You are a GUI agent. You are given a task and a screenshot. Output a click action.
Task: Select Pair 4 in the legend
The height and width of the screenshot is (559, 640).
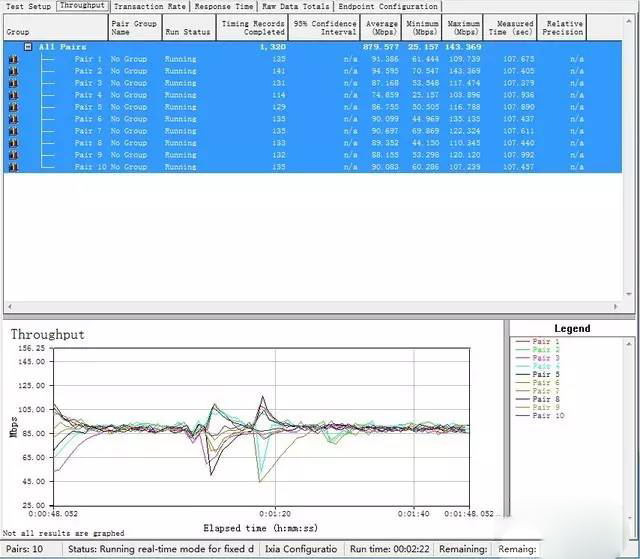pyautogui.click(x=546, y=366)
